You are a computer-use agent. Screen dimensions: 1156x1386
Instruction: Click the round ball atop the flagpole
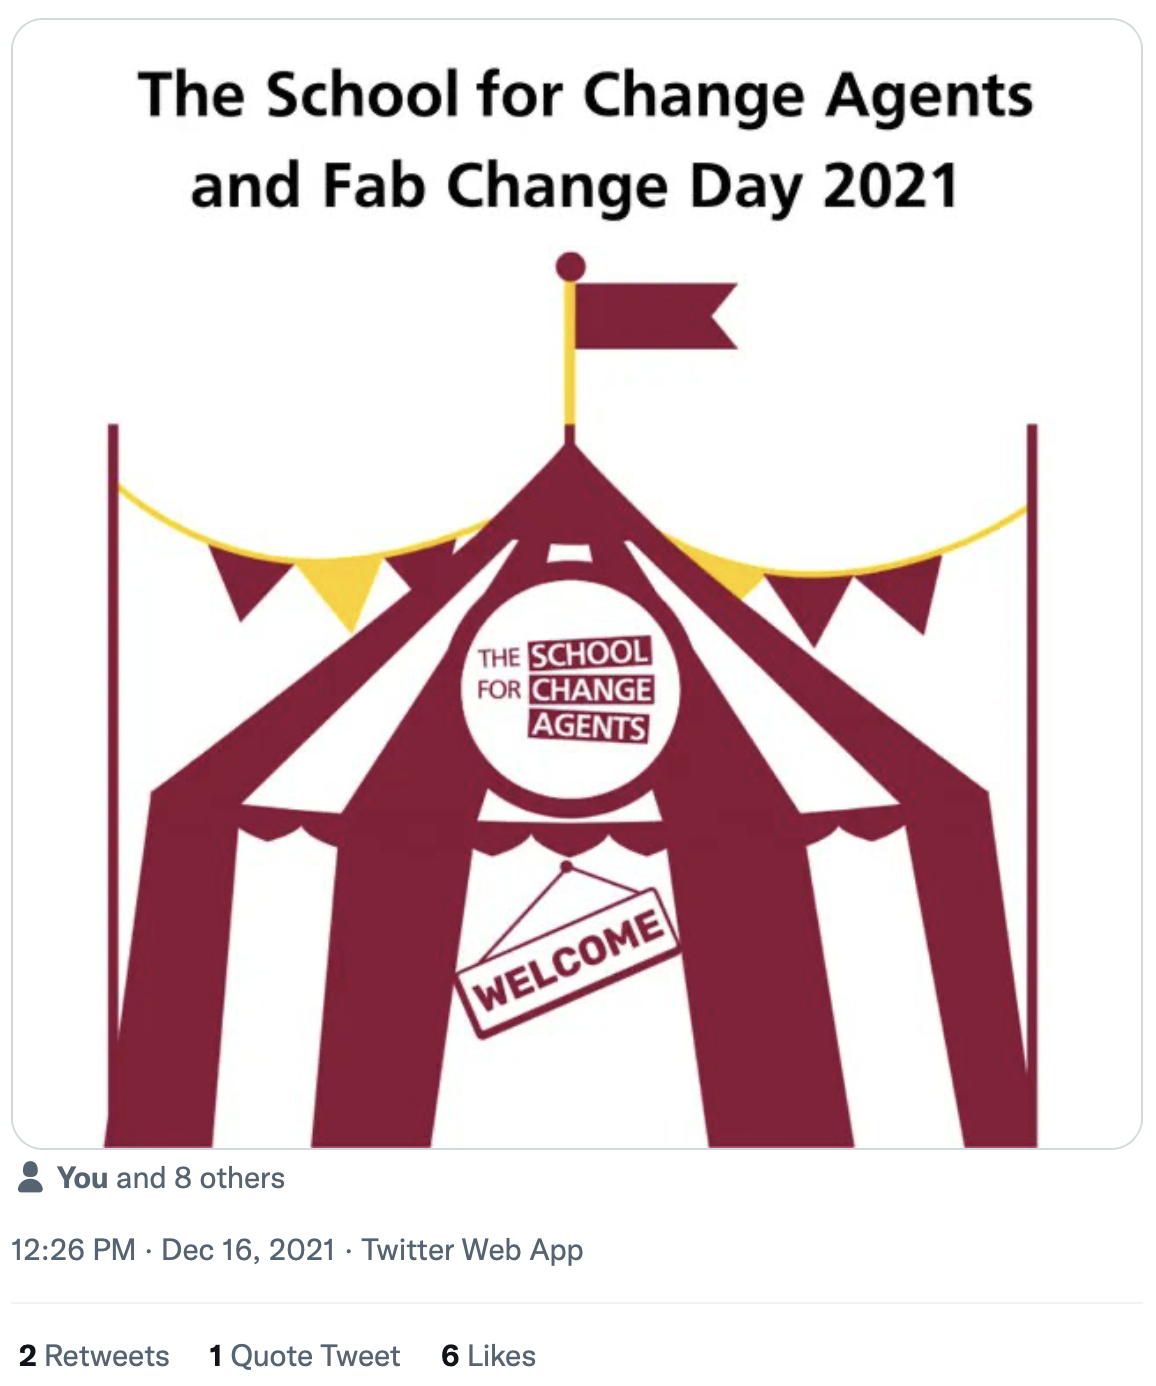pos(570,267)
